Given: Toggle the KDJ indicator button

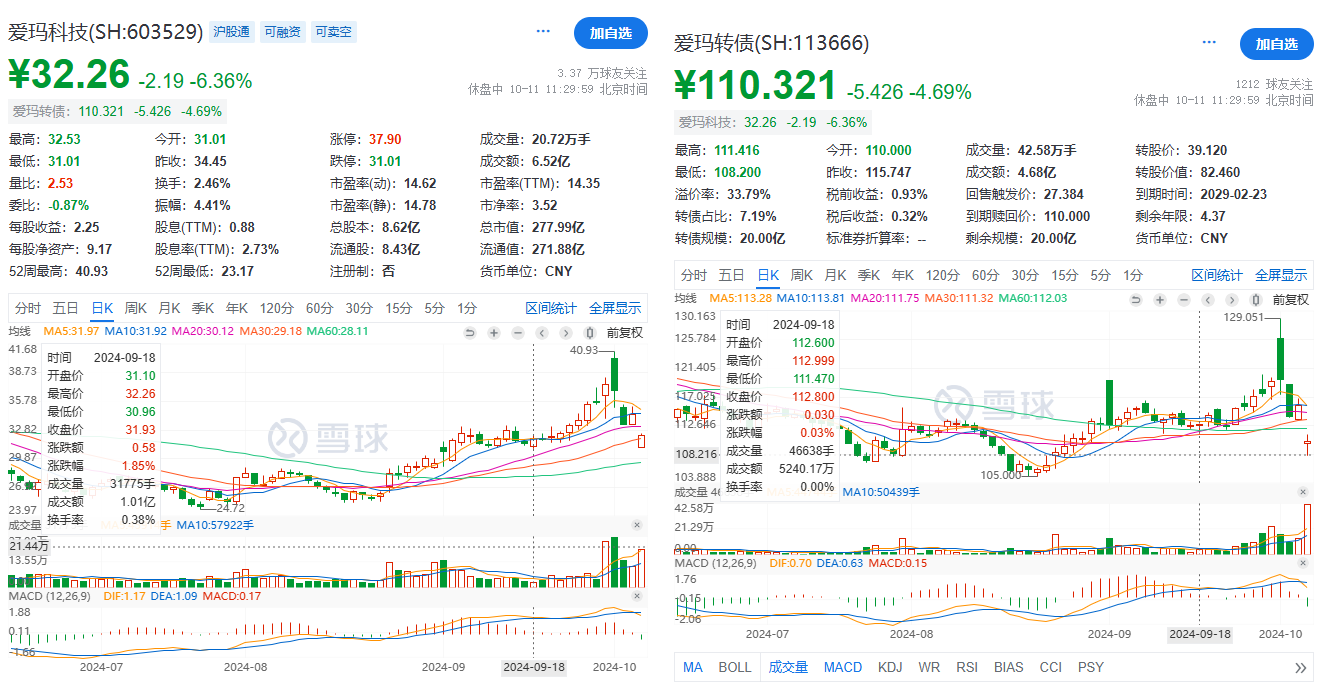Looking at the screenshot, I should pyautogui.click(x=890, y=667).
